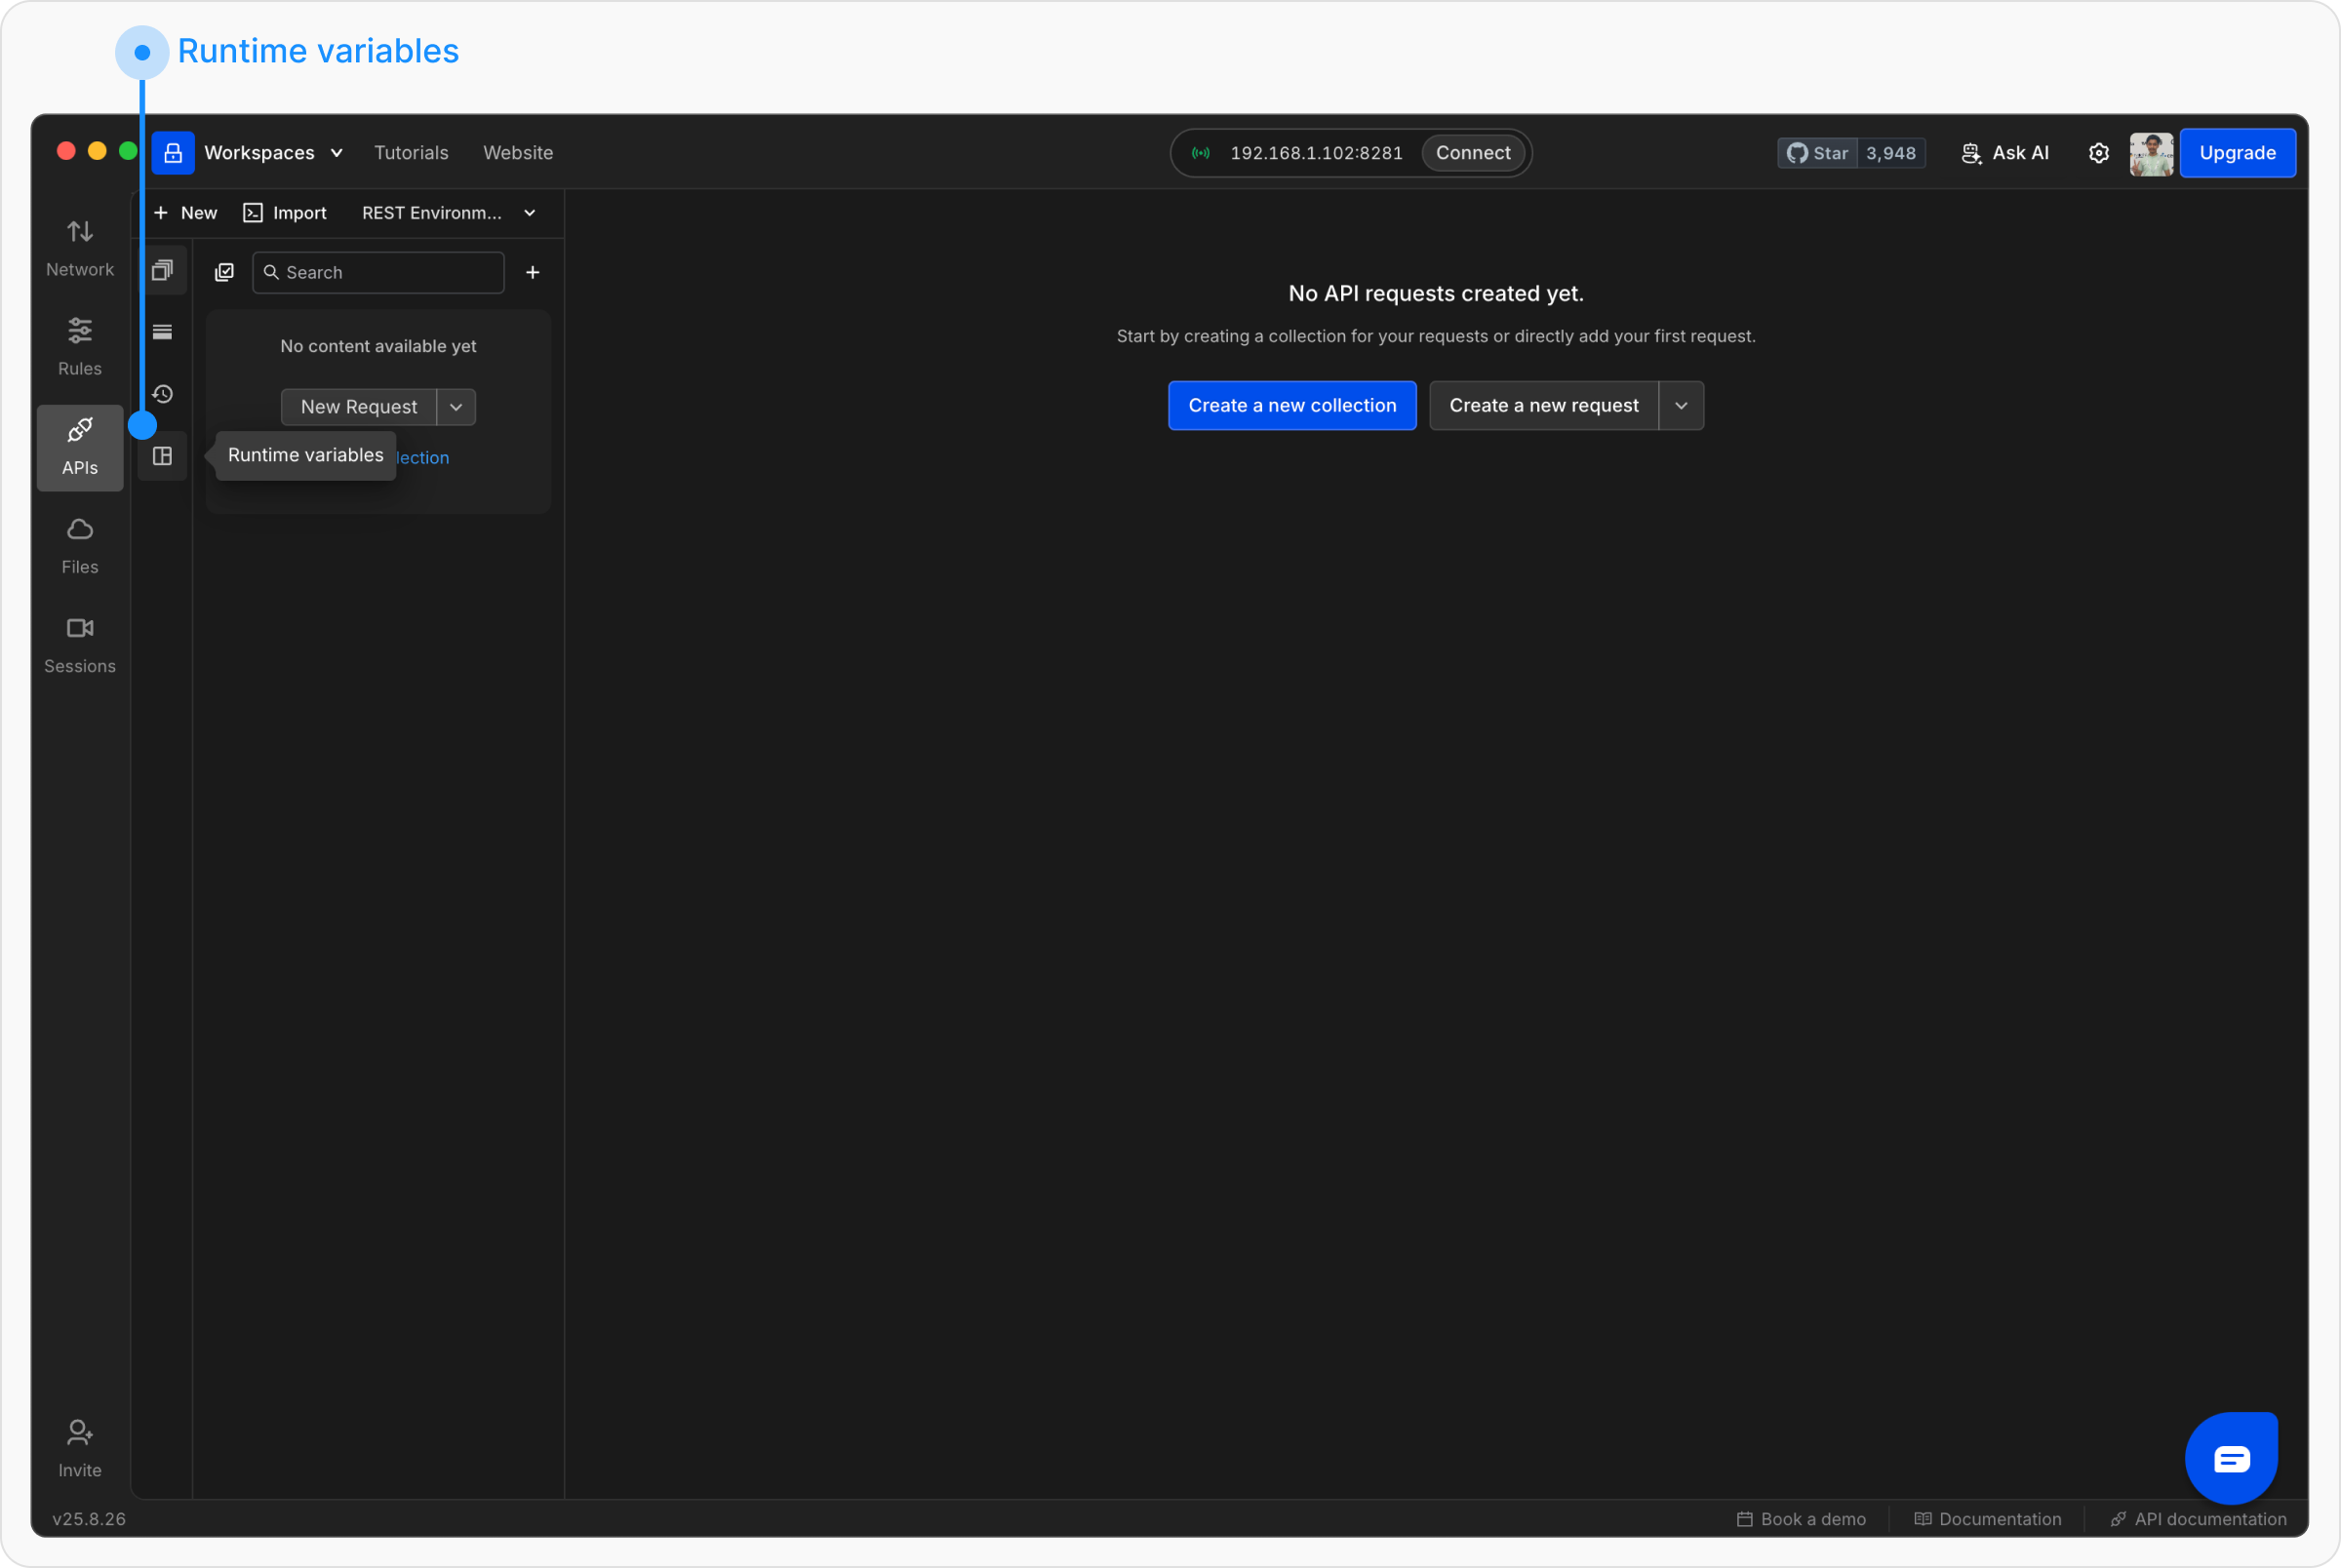Open the Files cloud section

pyautogui.click(x=80, y=545)
